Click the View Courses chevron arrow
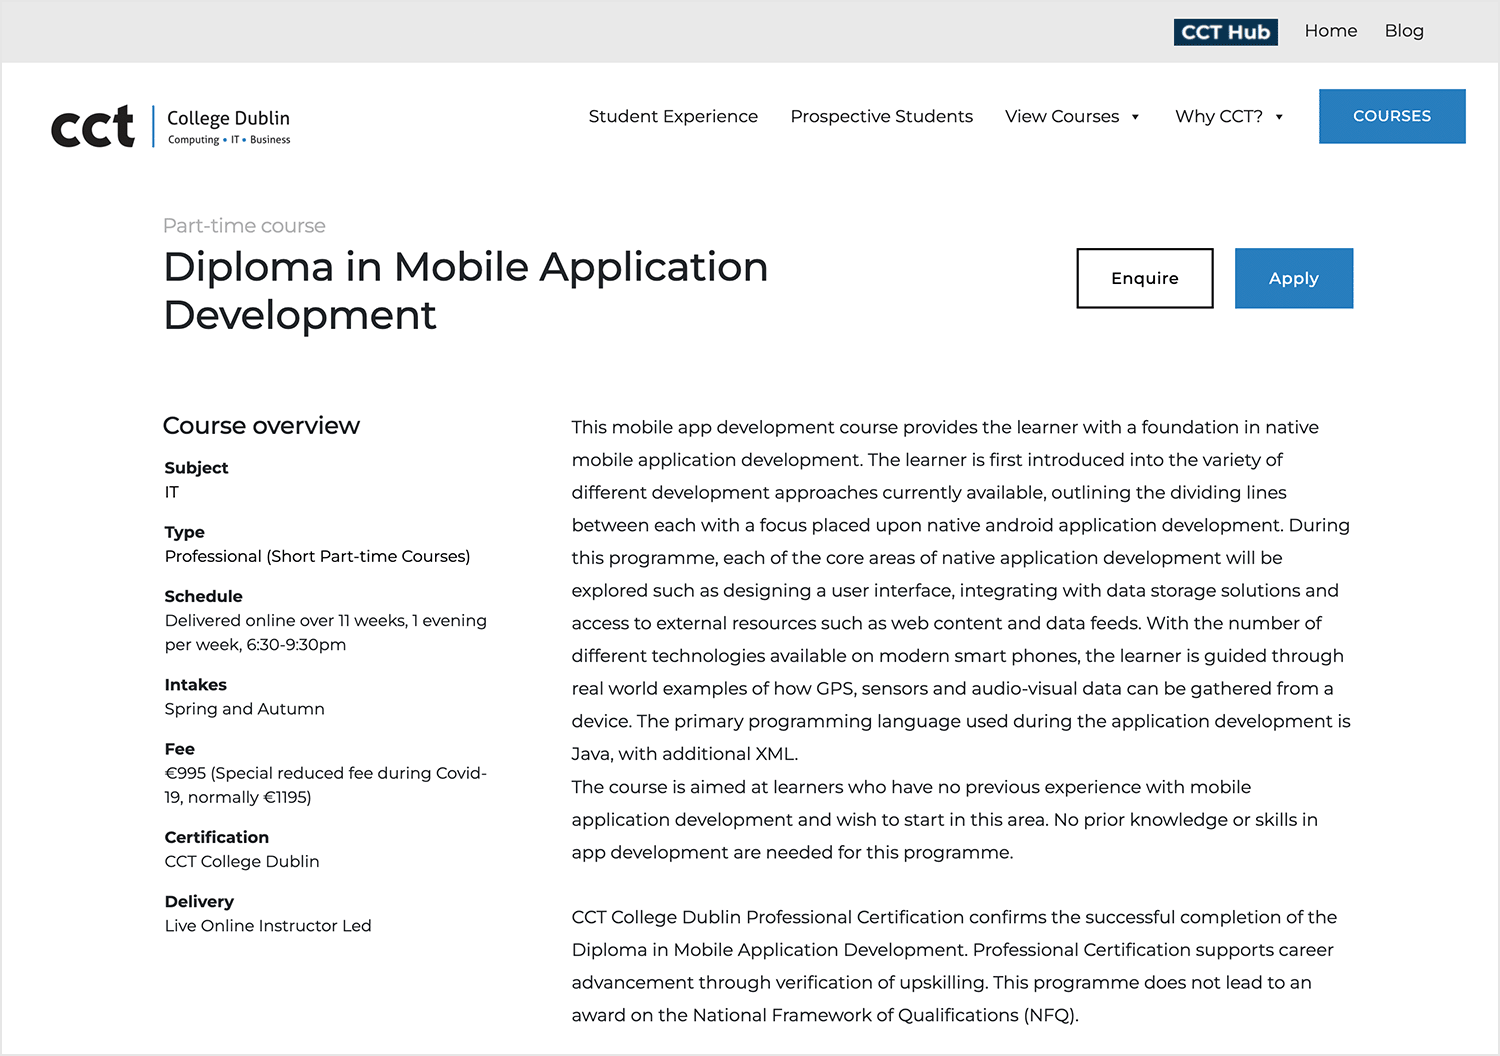This screenshot has height=1056, width=1500. click(x=1135, y=116)
